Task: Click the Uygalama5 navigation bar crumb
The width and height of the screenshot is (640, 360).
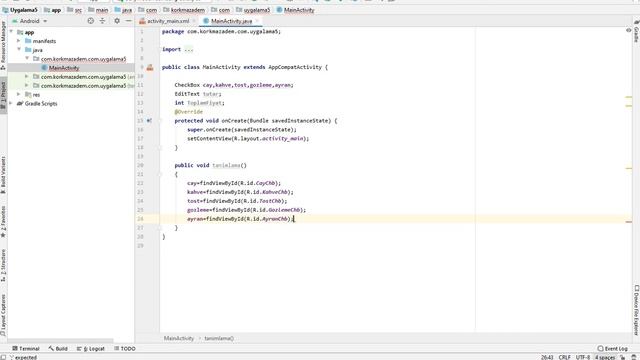Action: pyautogui.click(x=20, y=10)
